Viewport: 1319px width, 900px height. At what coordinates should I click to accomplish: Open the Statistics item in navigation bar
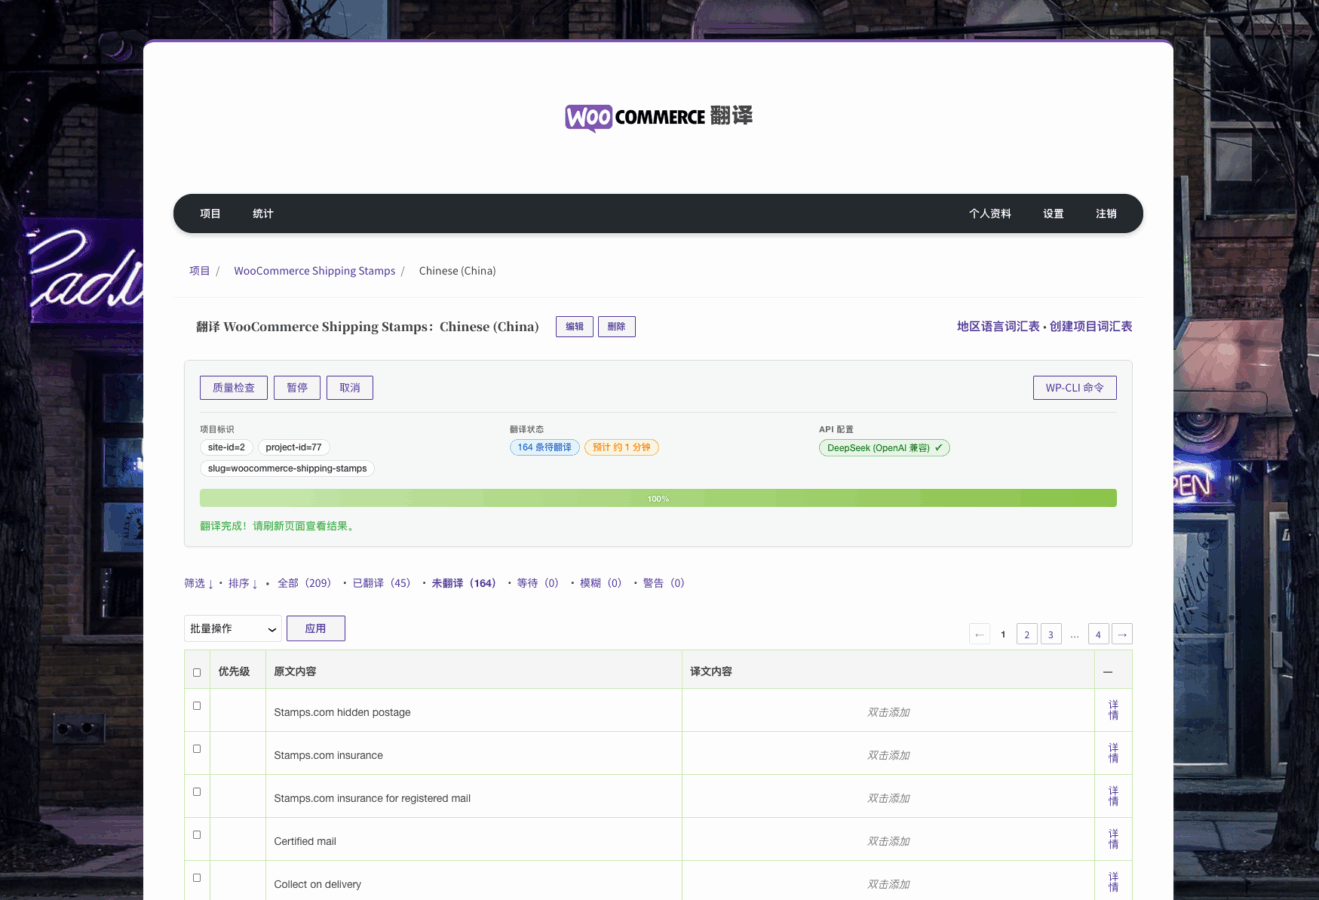[263, 214]
